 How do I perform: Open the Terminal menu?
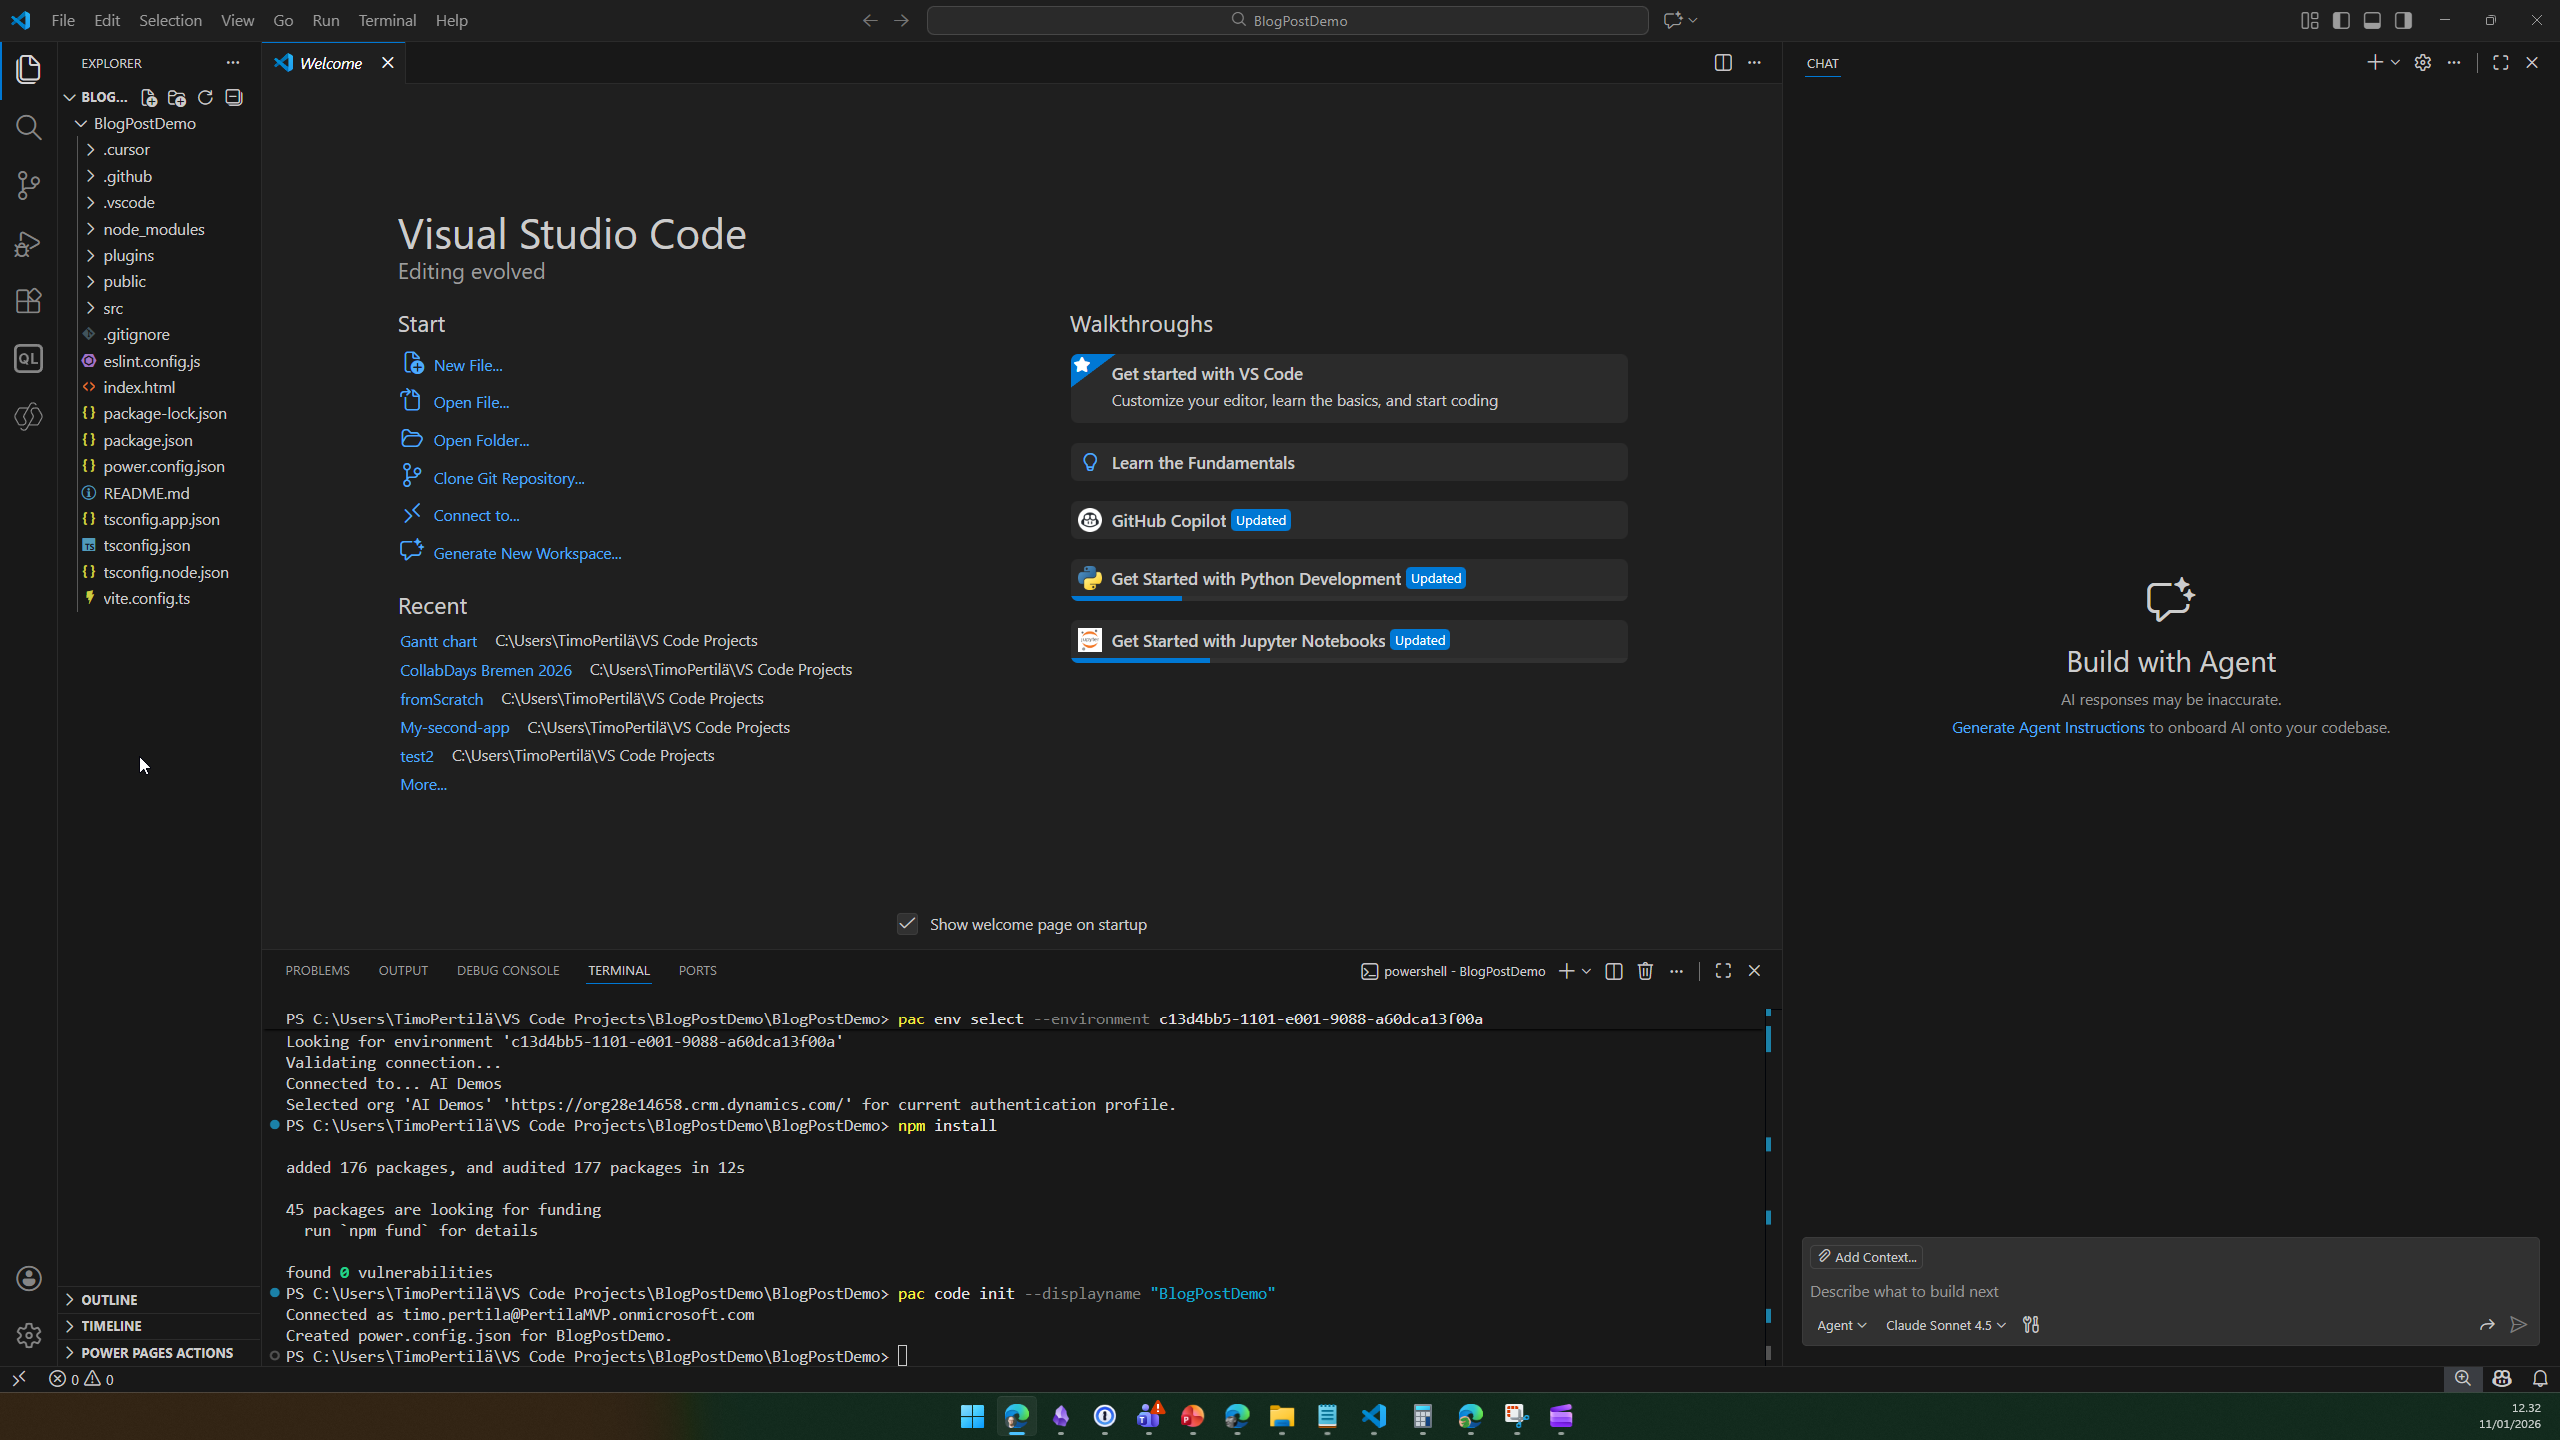(x=387, y=20)
